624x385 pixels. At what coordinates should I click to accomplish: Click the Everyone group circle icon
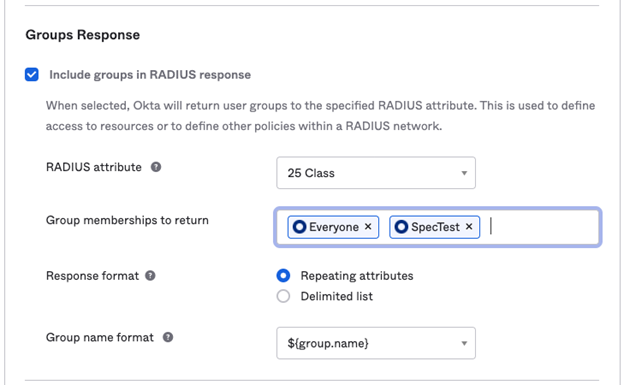299,227
